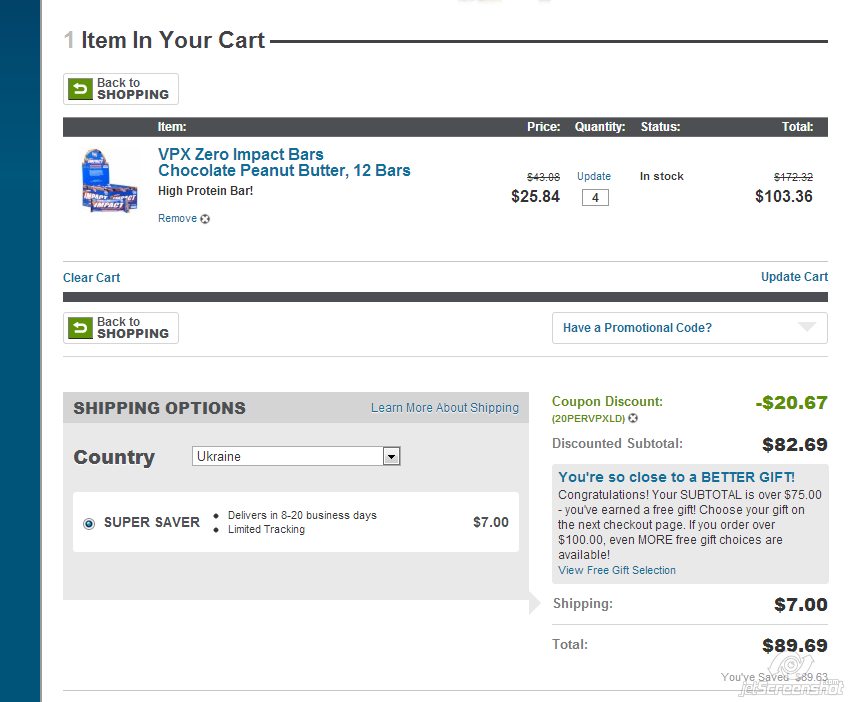Click the VPX Zero Impact Bars product image
The width and height of the screenshot is (849, 702).
tap(109, 179)
